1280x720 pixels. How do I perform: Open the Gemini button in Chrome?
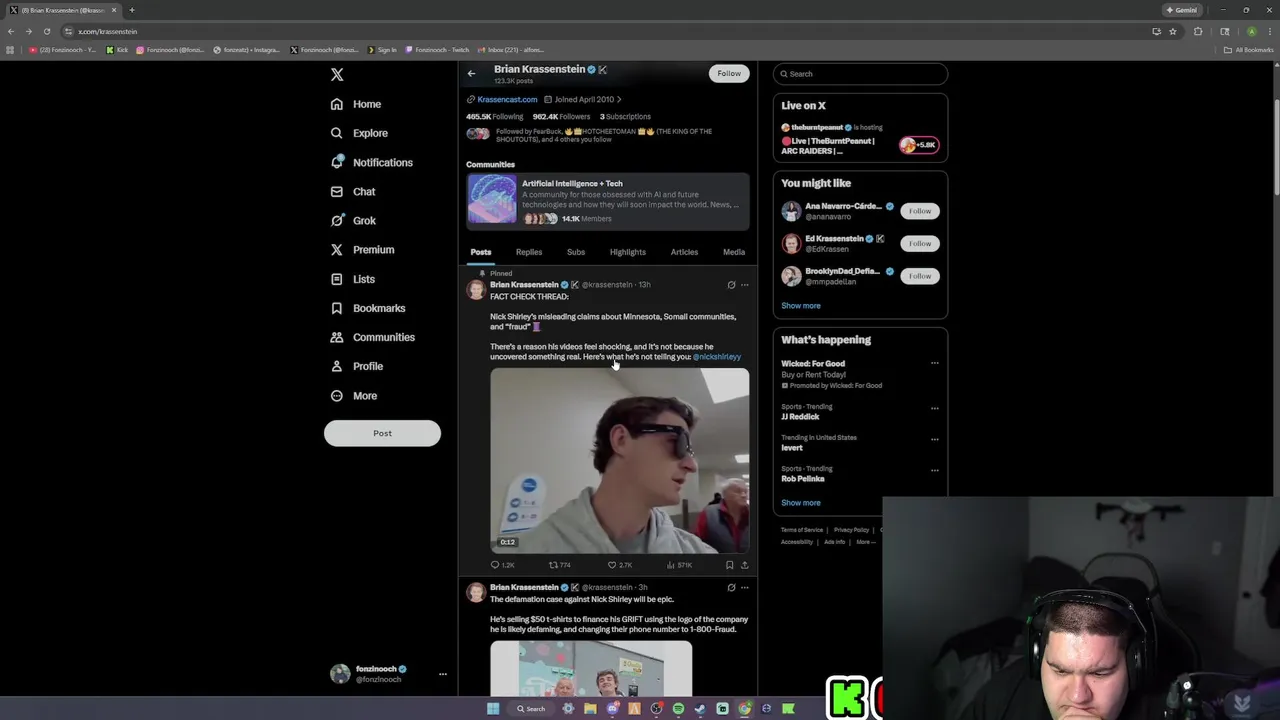click(1181, 10)
